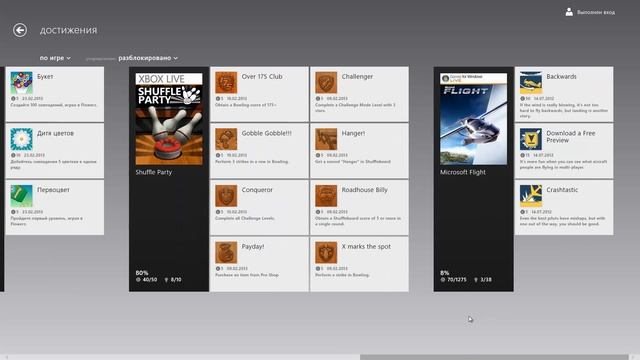Click the 'достижения' page heading
This screenshot has height=360, width=640.
(x=69, y=30)
